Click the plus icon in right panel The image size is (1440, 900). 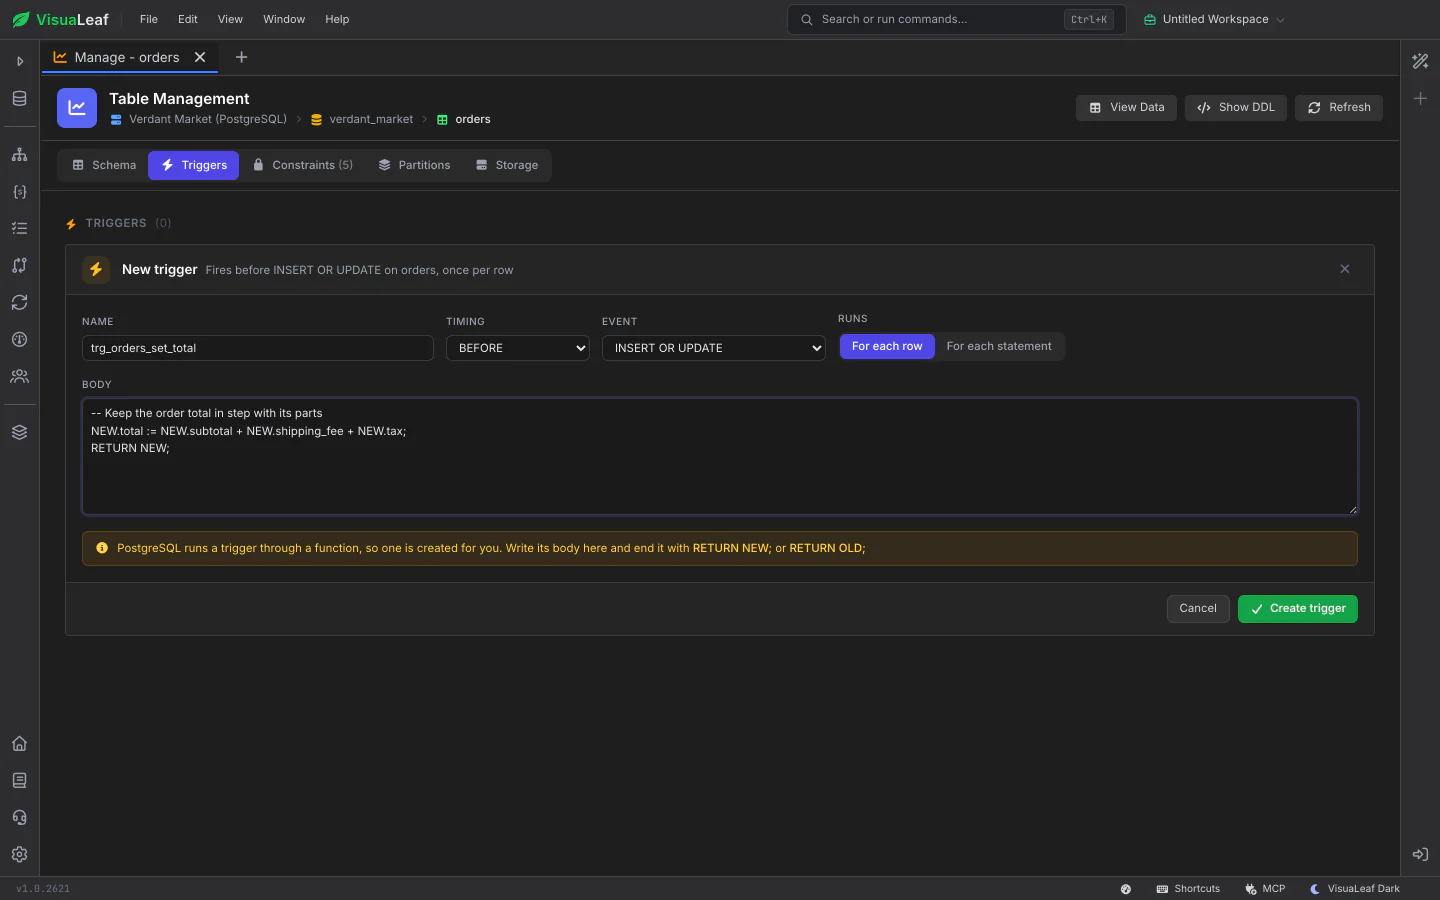(1420, 99)
